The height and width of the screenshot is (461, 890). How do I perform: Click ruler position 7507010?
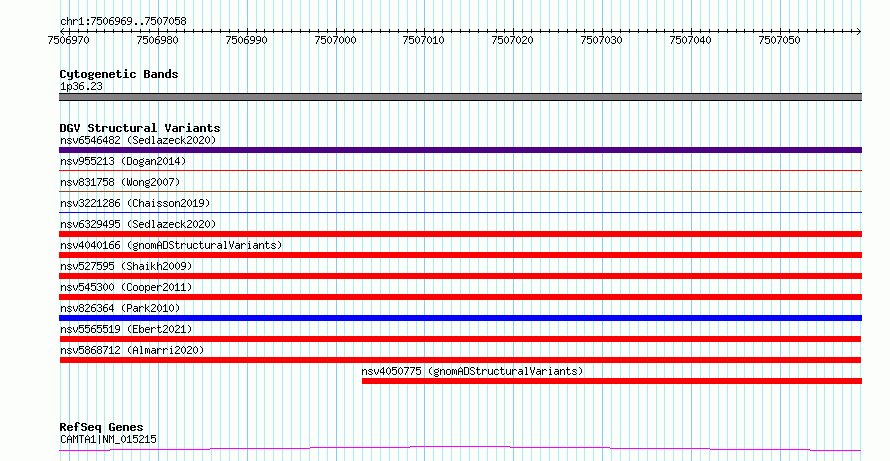point(424,40)
